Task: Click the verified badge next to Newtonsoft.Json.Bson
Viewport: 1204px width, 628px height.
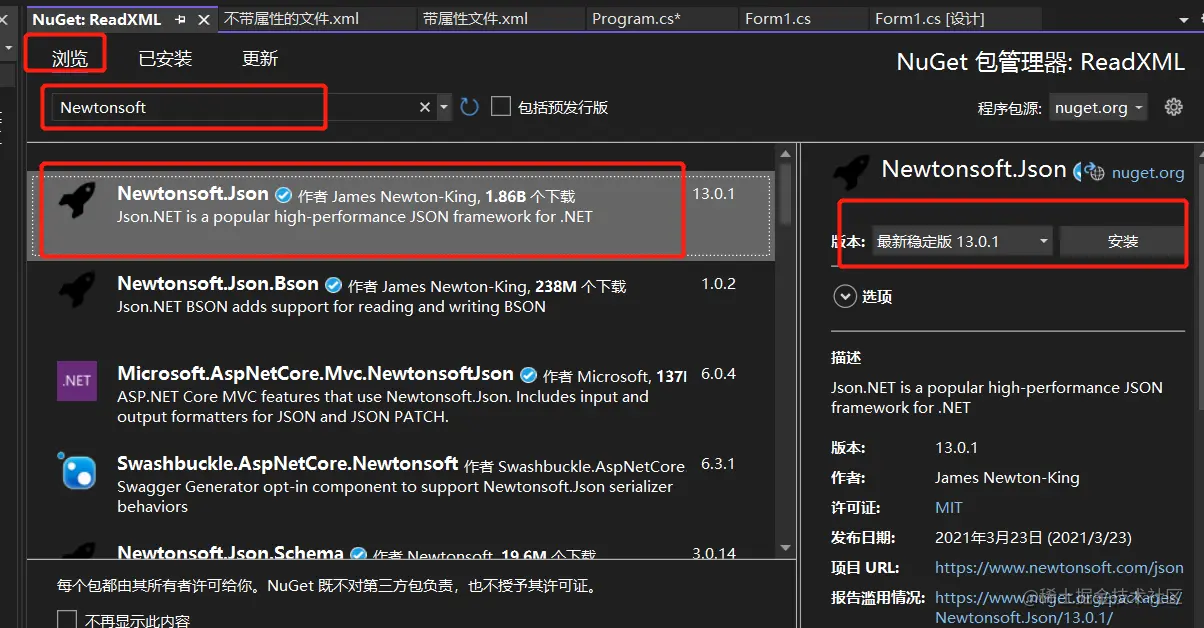Action: click(x=334, y=284)
